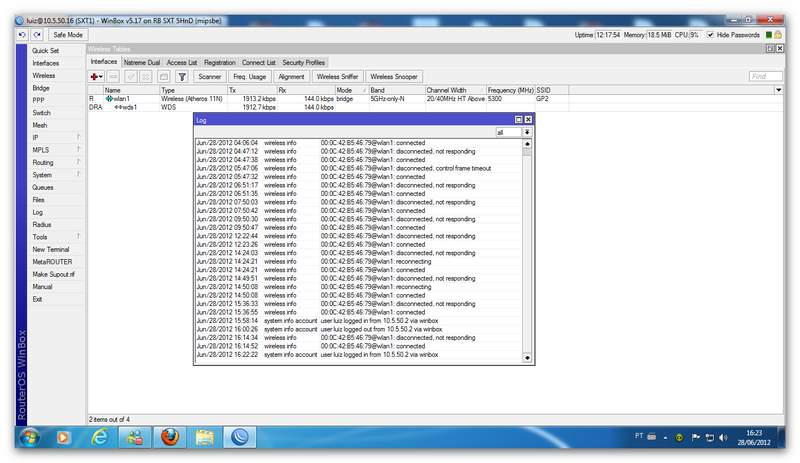Click the Freq. Usage button

249,77
